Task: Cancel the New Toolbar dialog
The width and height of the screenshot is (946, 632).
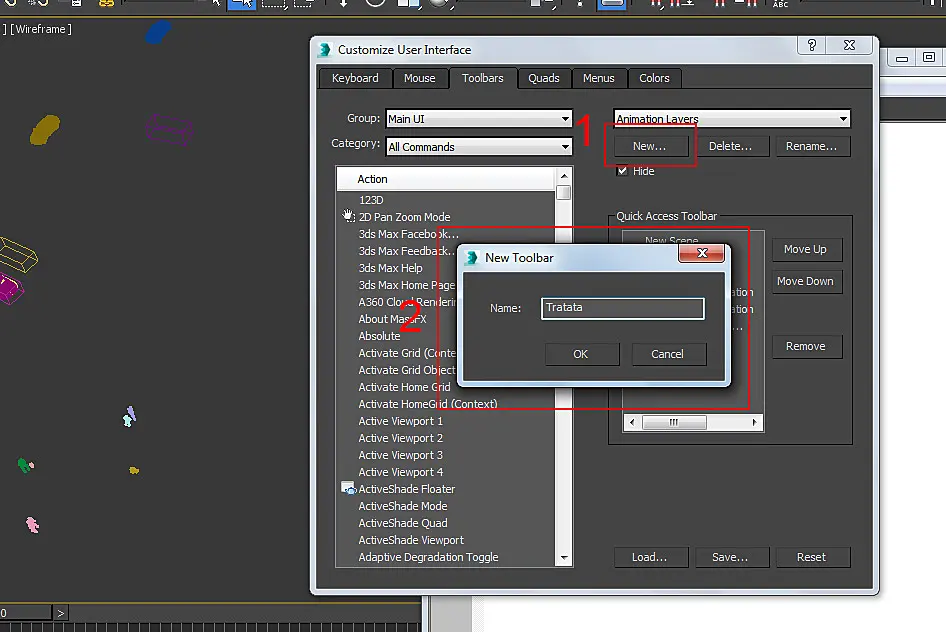Action: tap(668, 354)
